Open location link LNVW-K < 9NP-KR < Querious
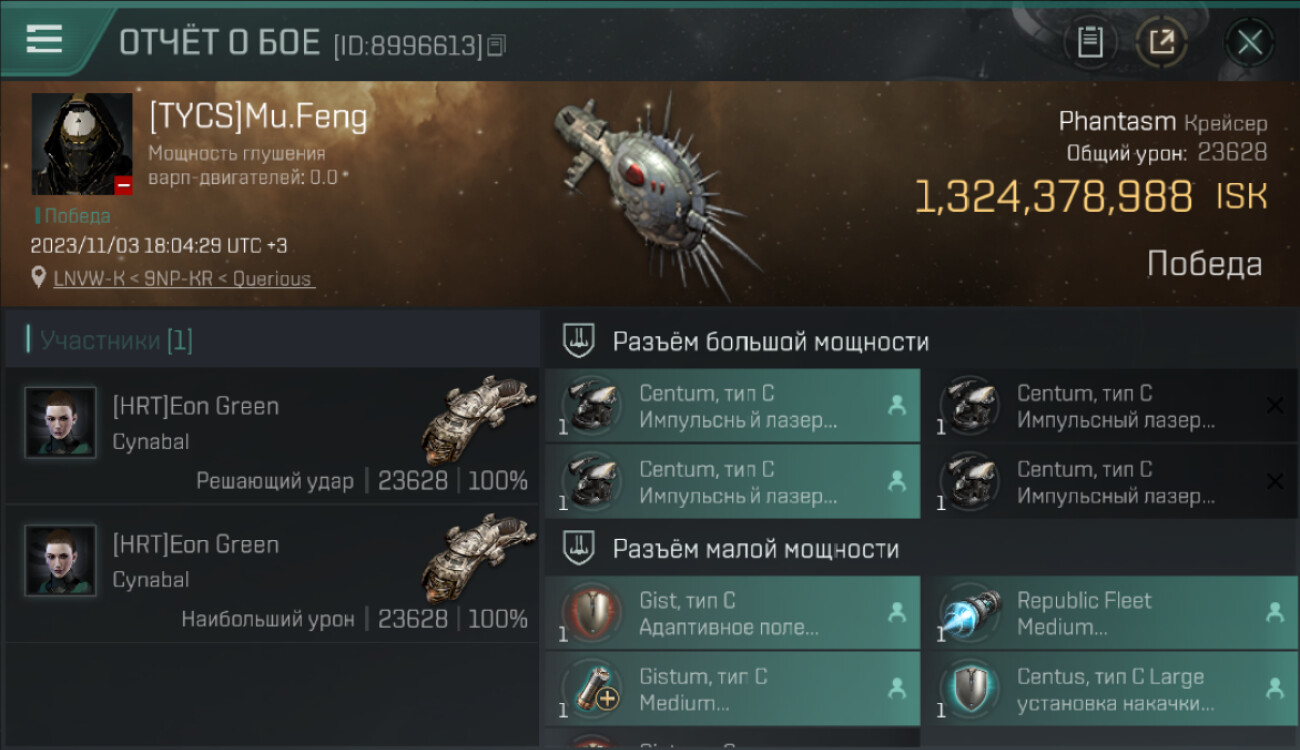The image size is (1300, 750). point(184,279)
